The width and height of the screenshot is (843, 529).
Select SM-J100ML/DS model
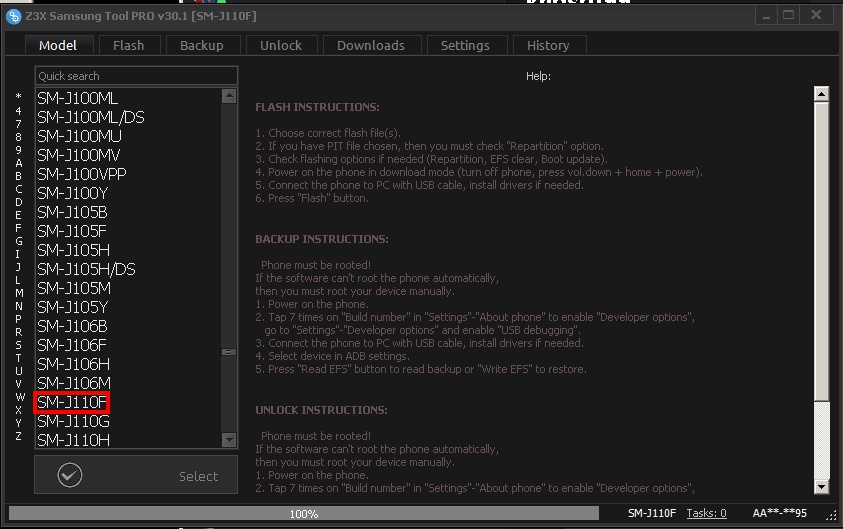click(91, 117)
